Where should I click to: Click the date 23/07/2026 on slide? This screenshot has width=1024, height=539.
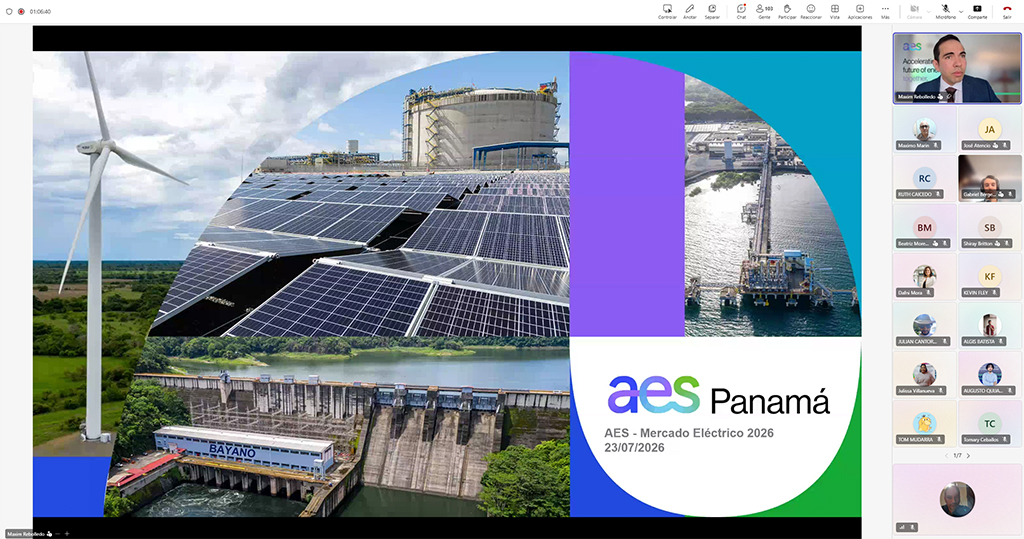coord(634,448)
